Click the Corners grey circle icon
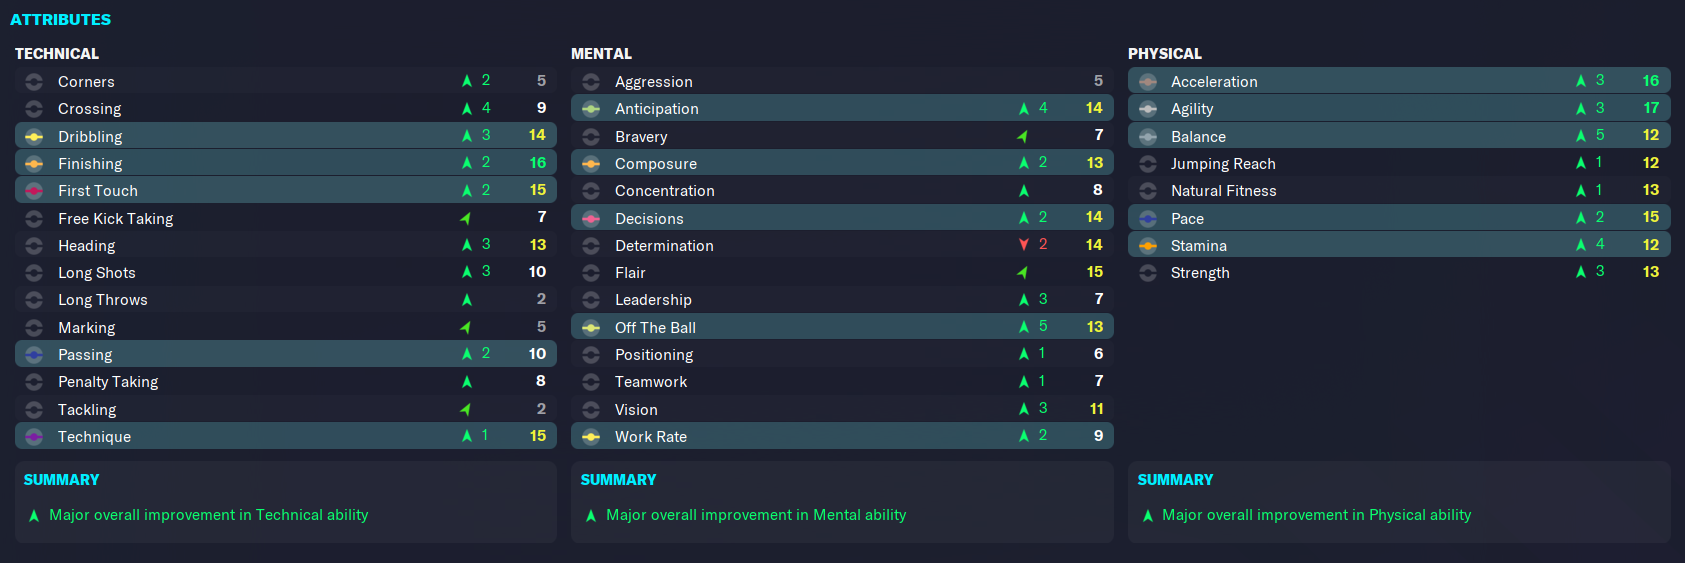 [x=34, y=81]
